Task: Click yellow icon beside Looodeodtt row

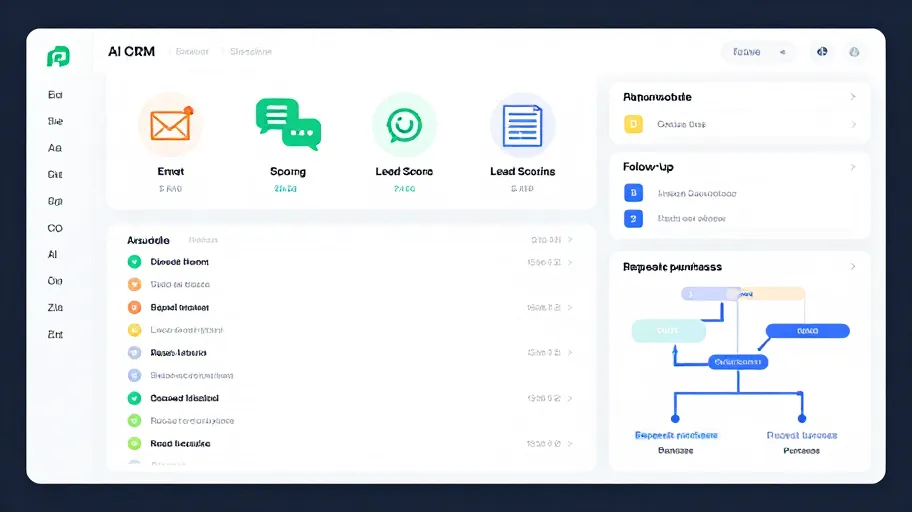Action: (134, 330)
